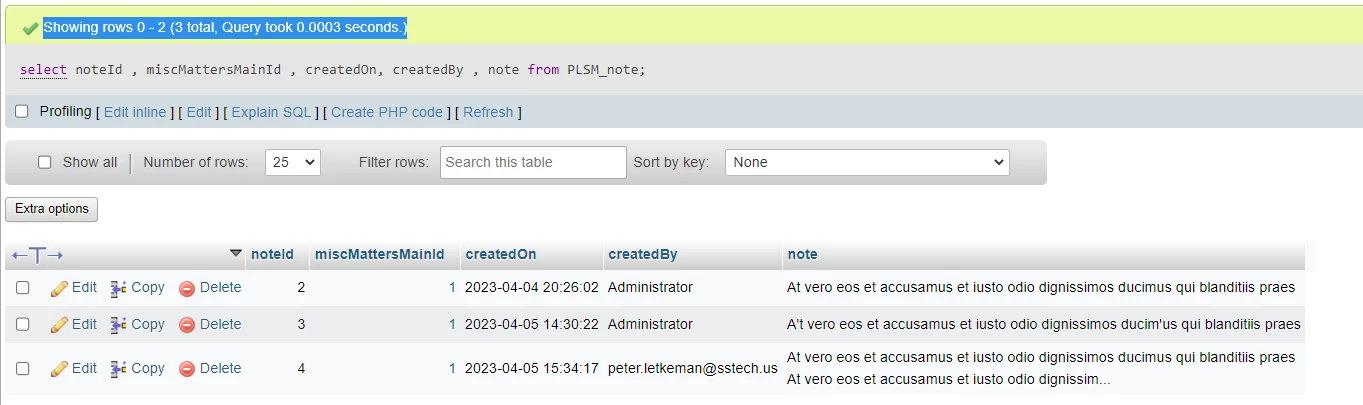
Task: Click the red Delete icon for noteId 4
Action: point(187,369)
